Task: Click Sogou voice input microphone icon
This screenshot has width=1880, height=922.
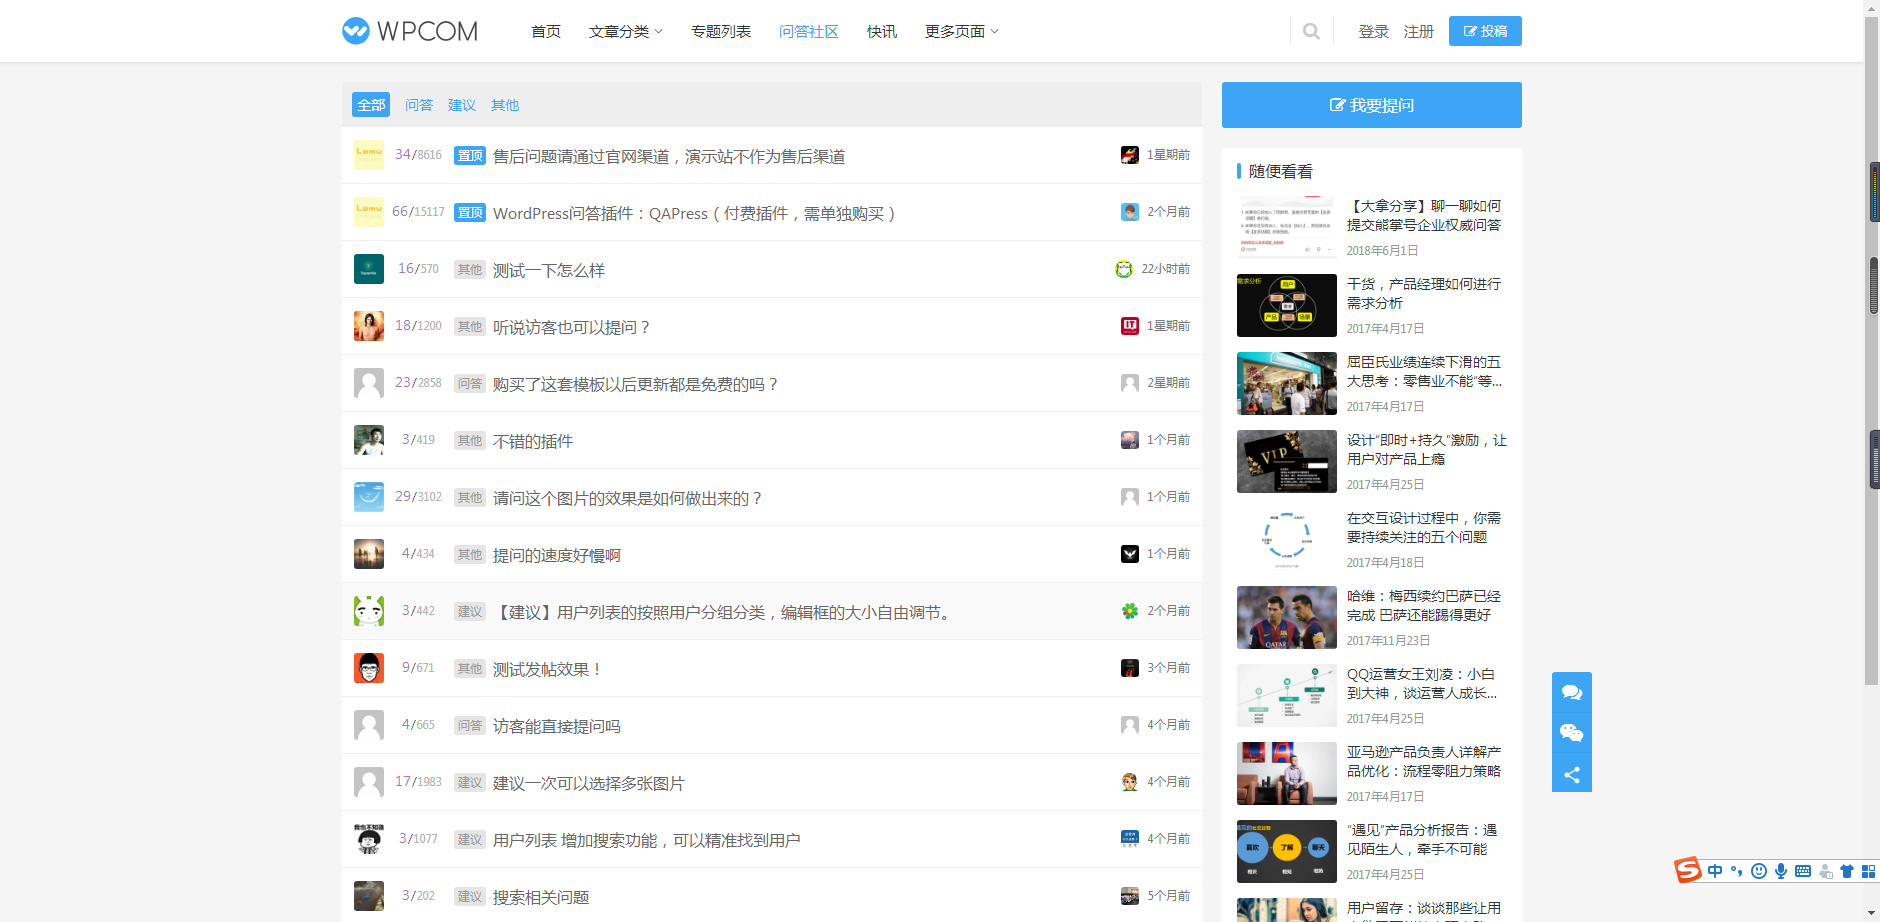Action: [1781, 871]
